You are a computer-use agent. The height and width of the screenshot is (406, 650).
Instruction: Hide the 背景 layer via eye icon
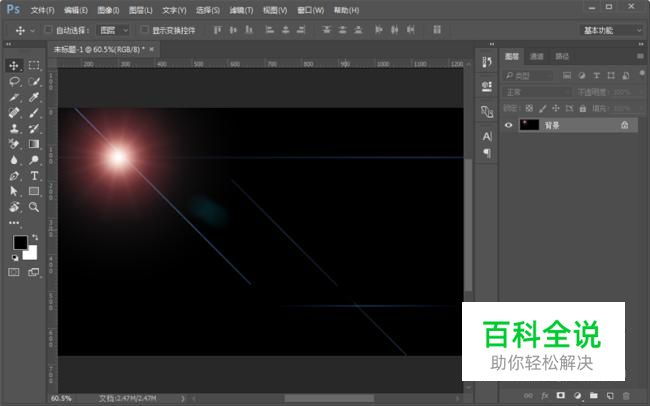(x=508, y=125)
